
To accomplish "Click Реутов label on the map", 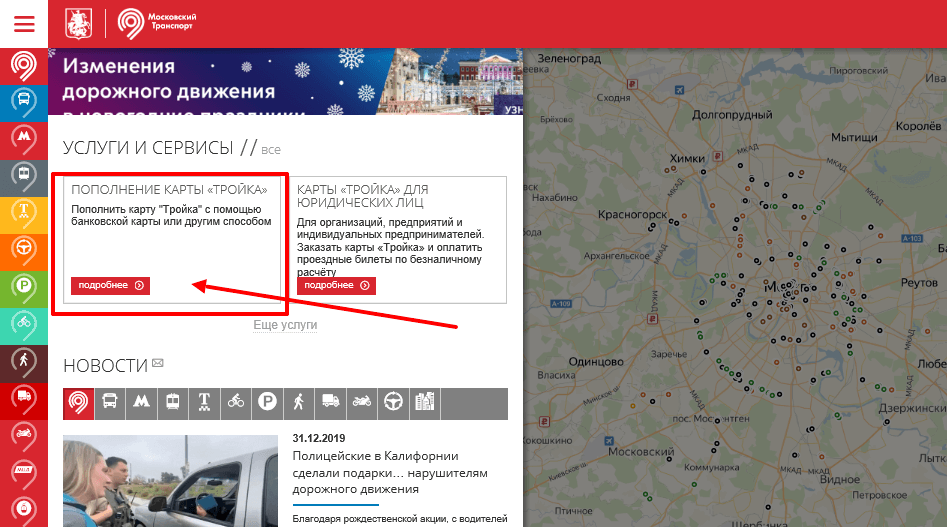I will pyautogui.click(x=919, y=283).
